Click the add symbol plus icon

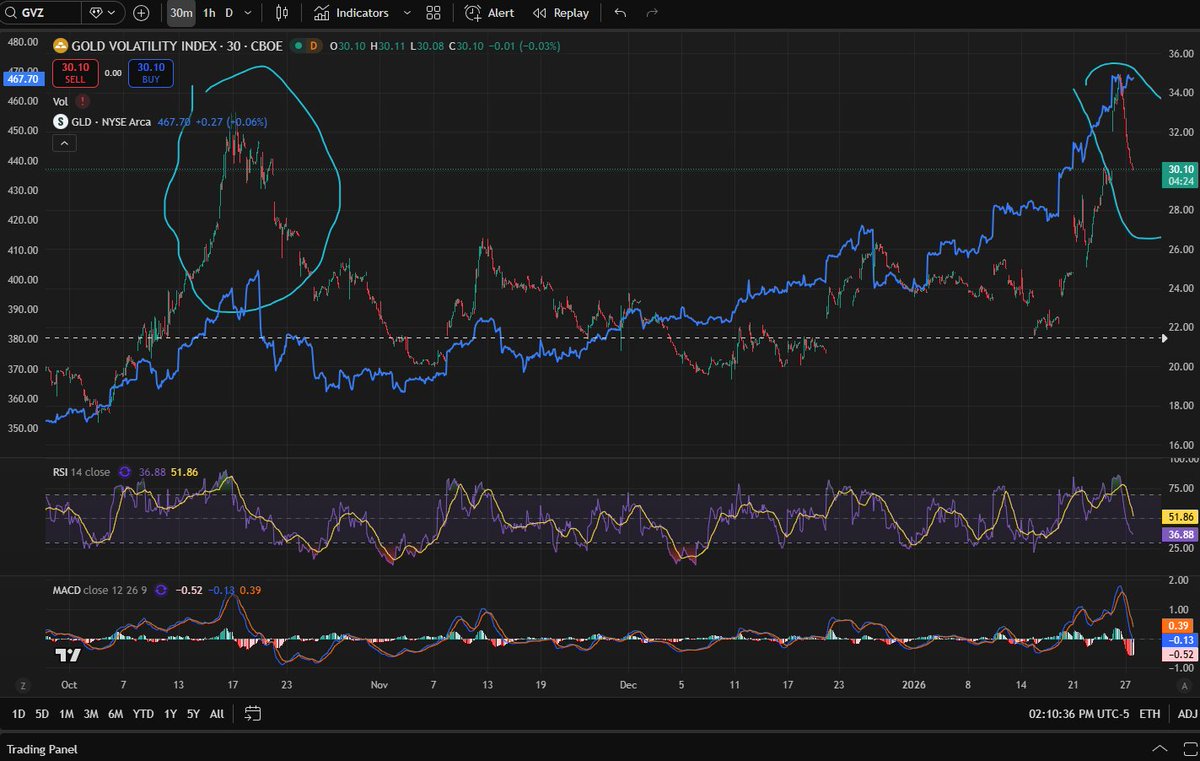(141, 13)
